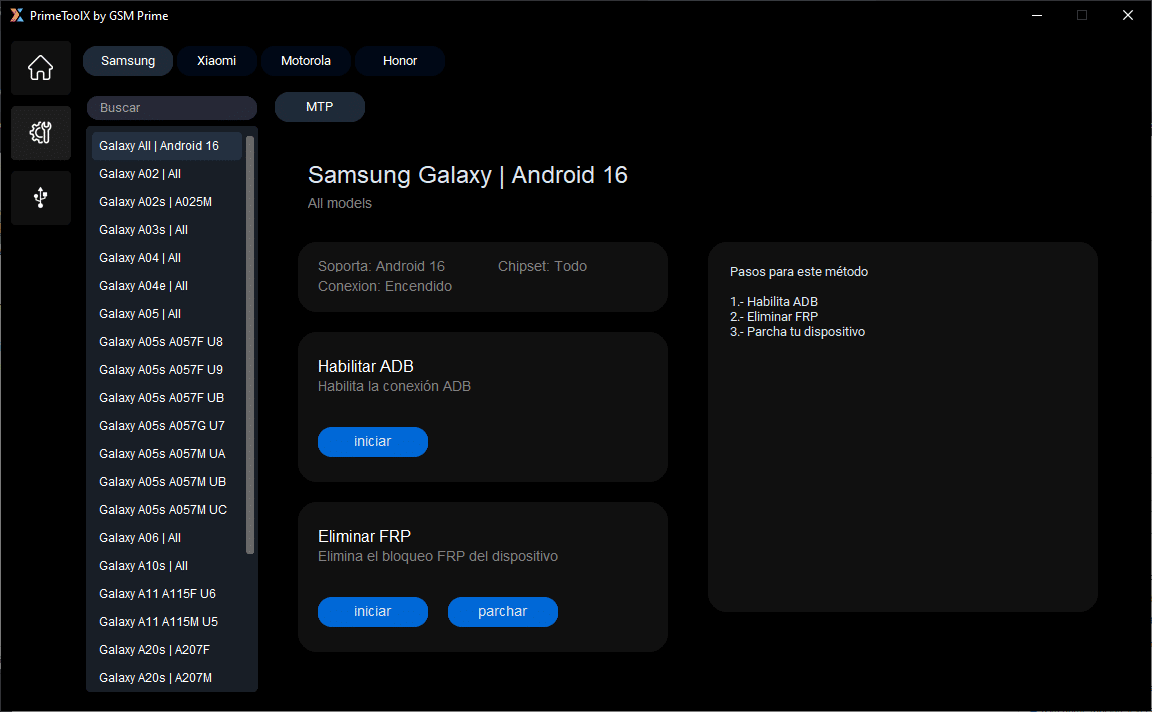This screenshot has width=1152, height=712.
Task: Select the Motorola brand tab
Action: [x=305, y=61]
